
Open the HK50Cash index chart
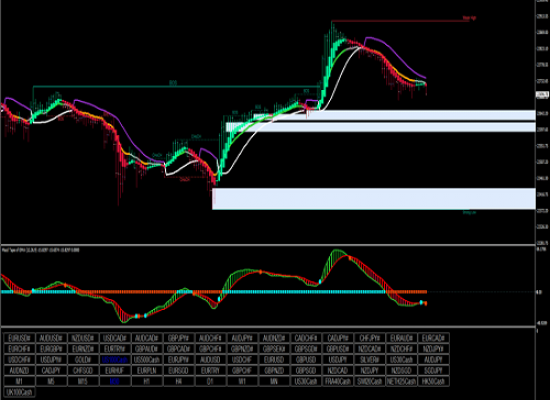(433, 381)
